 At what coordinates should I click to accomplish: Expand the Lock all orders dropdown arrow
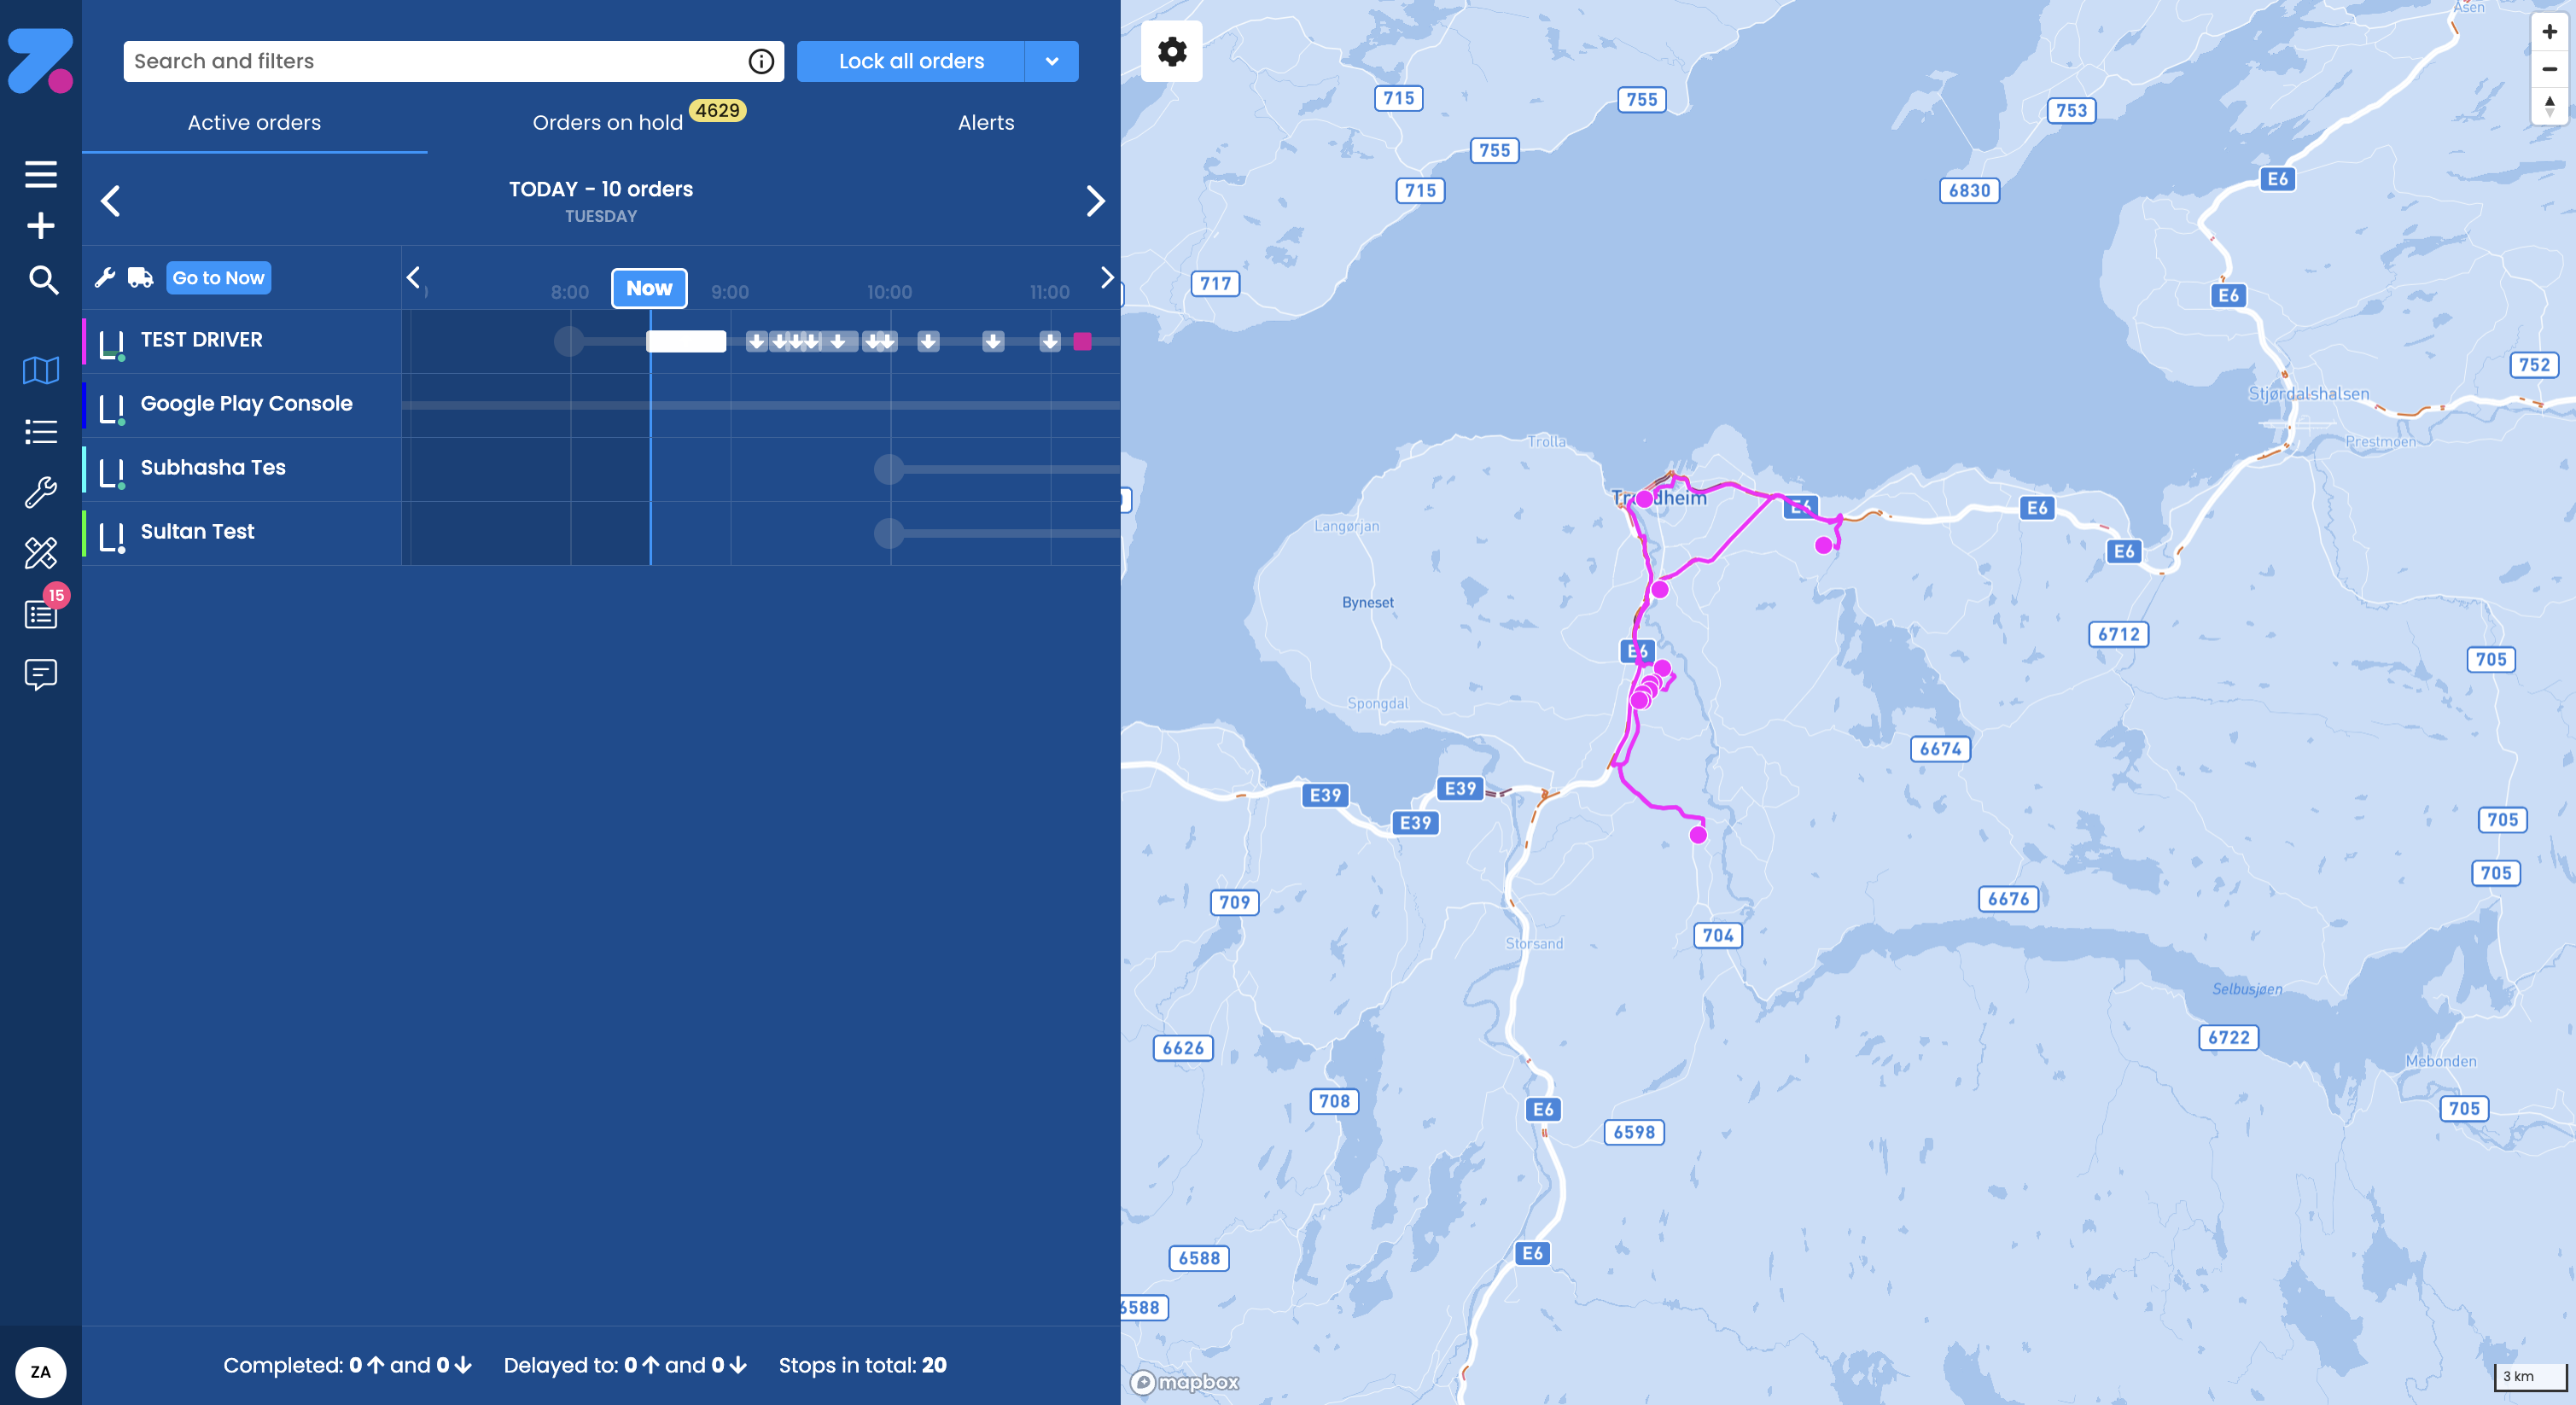point(1051,61)
